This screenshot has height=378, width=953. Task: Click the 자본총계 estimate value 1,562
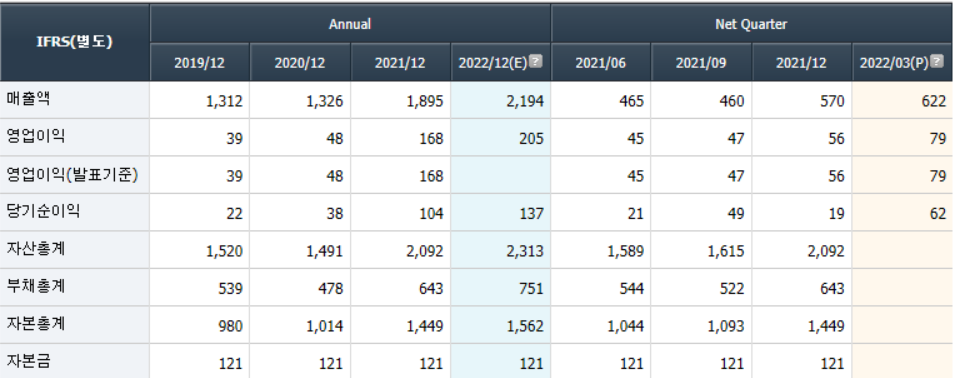pyautogui.click(x=525, y=326)
